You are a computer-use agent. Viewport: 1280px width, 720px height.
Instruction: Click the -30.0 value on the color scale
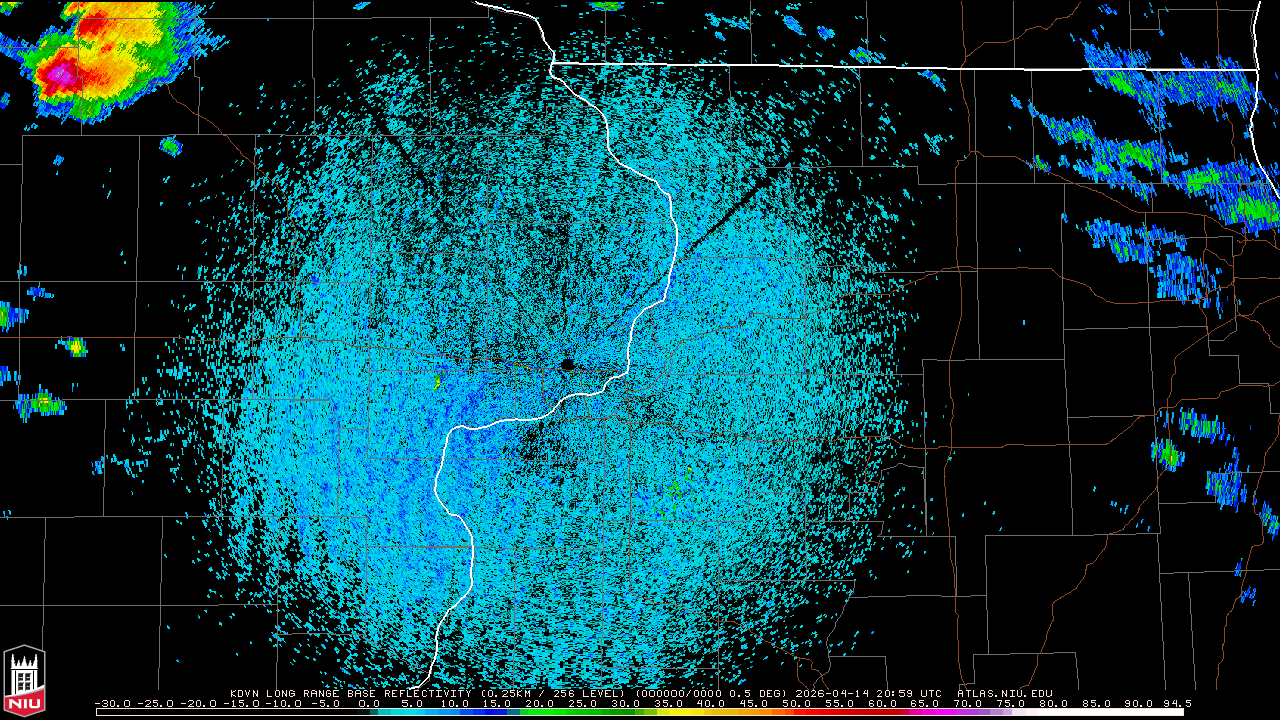pos(112,703)
